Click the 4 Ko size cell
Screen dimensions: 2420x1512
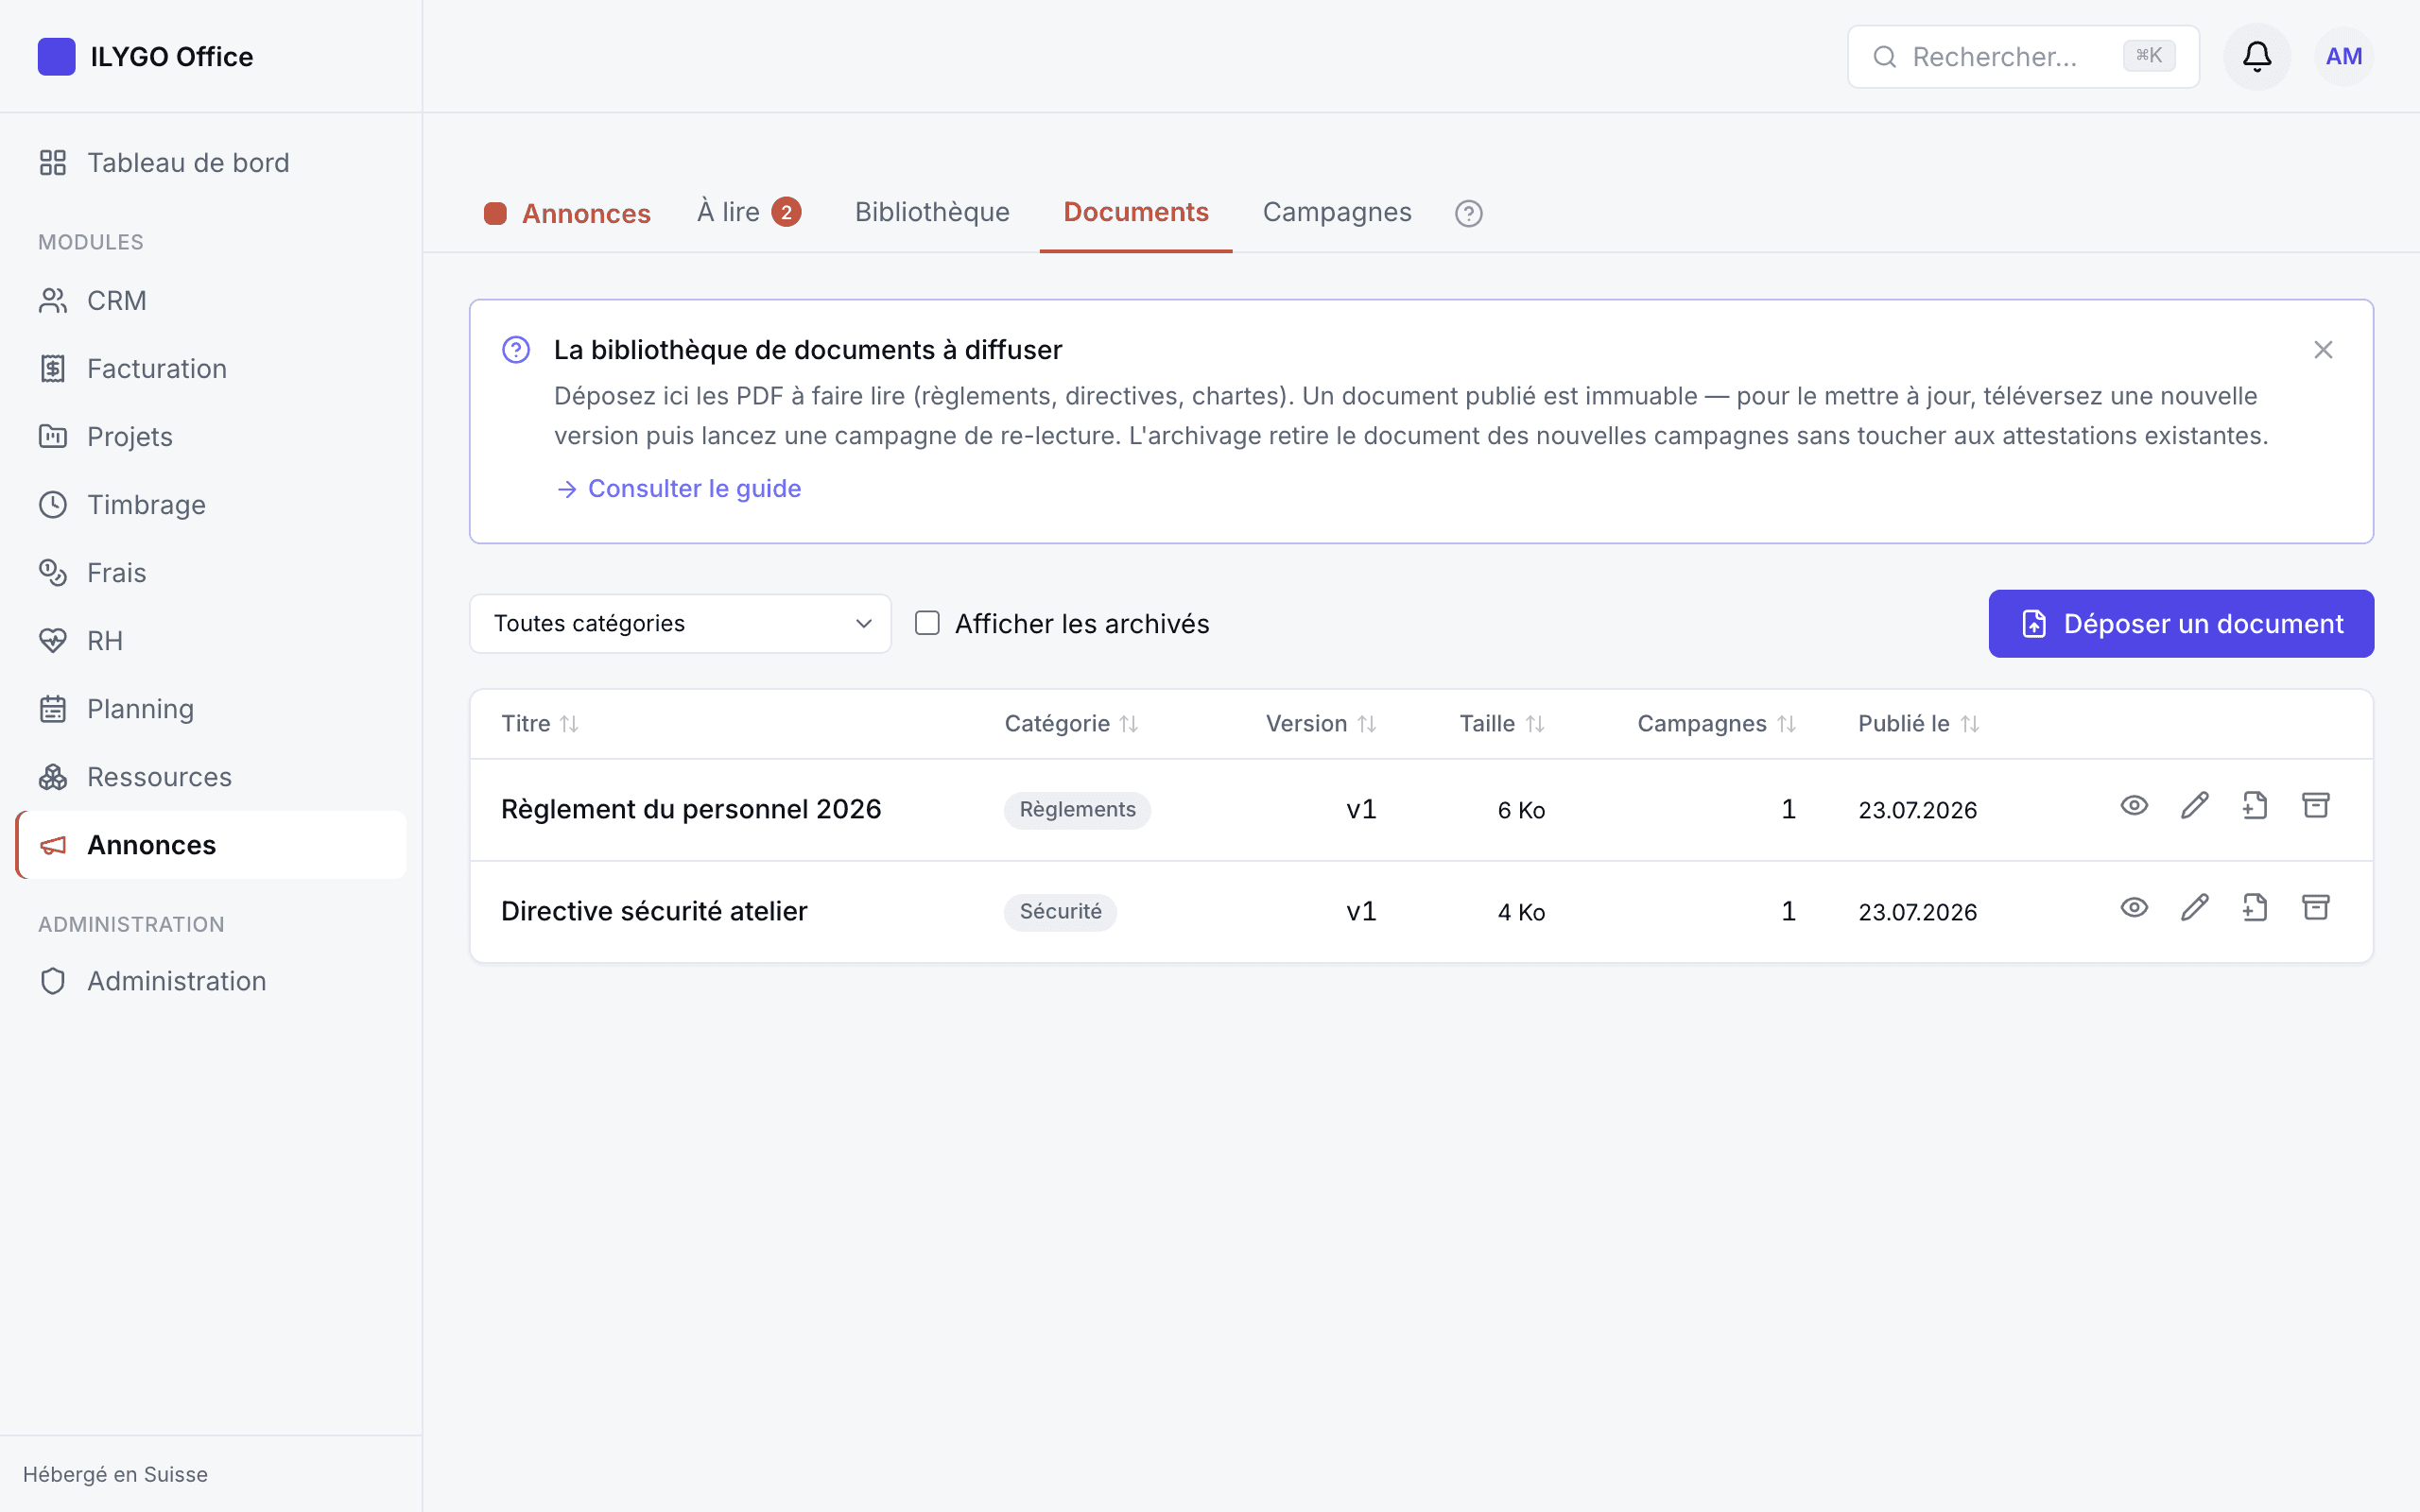point(1521,912)
